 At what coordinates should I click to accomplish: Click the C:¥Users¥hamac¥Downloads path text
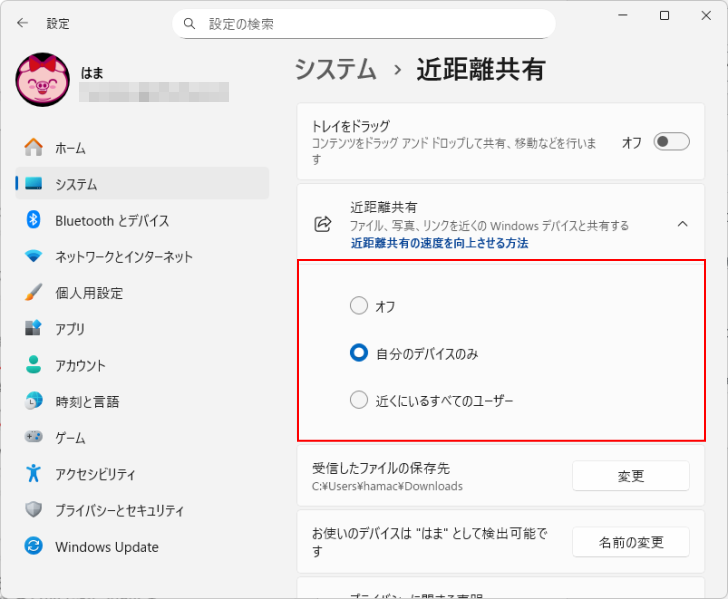coord(387,486)
